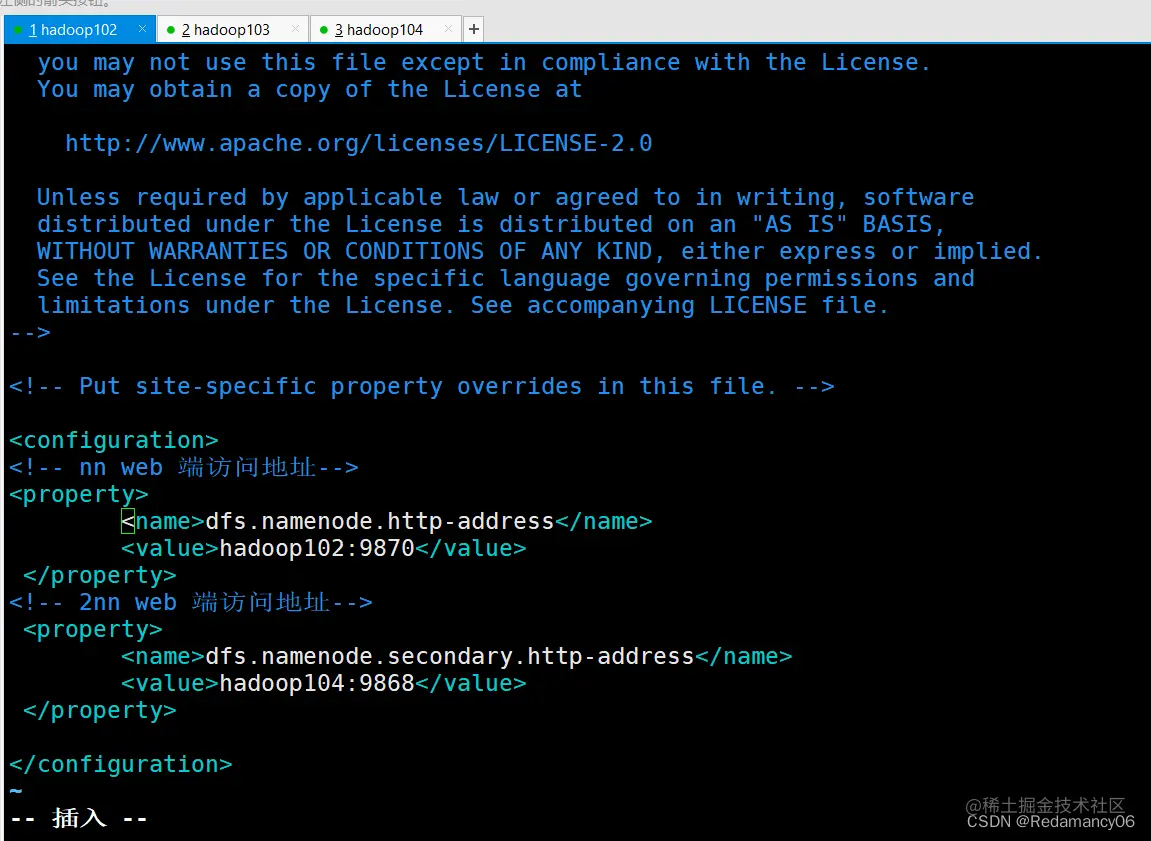1151x841 pixels.
Task: Click the '-->' comment terminator under the license text
Action: (30, 332)
